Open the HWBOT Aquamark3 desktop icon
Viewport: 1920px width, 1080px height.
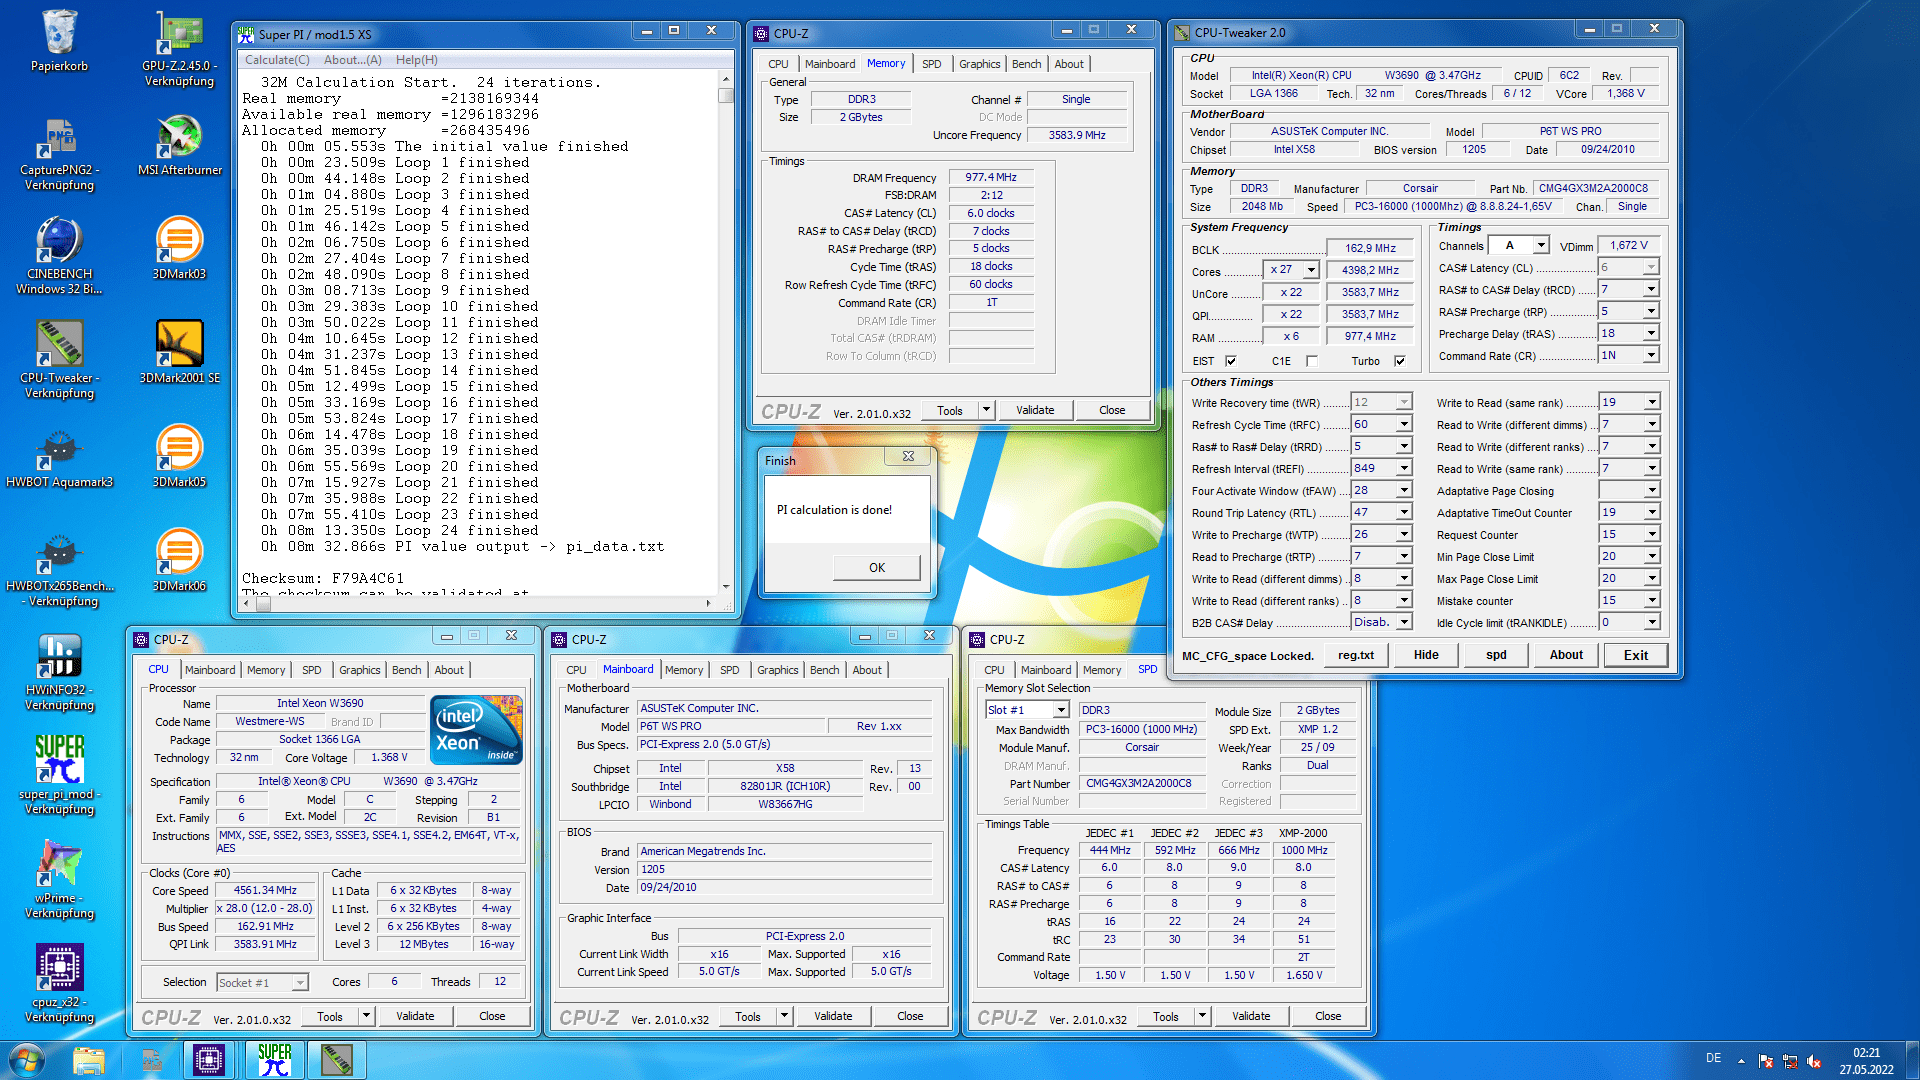(59, 456)
